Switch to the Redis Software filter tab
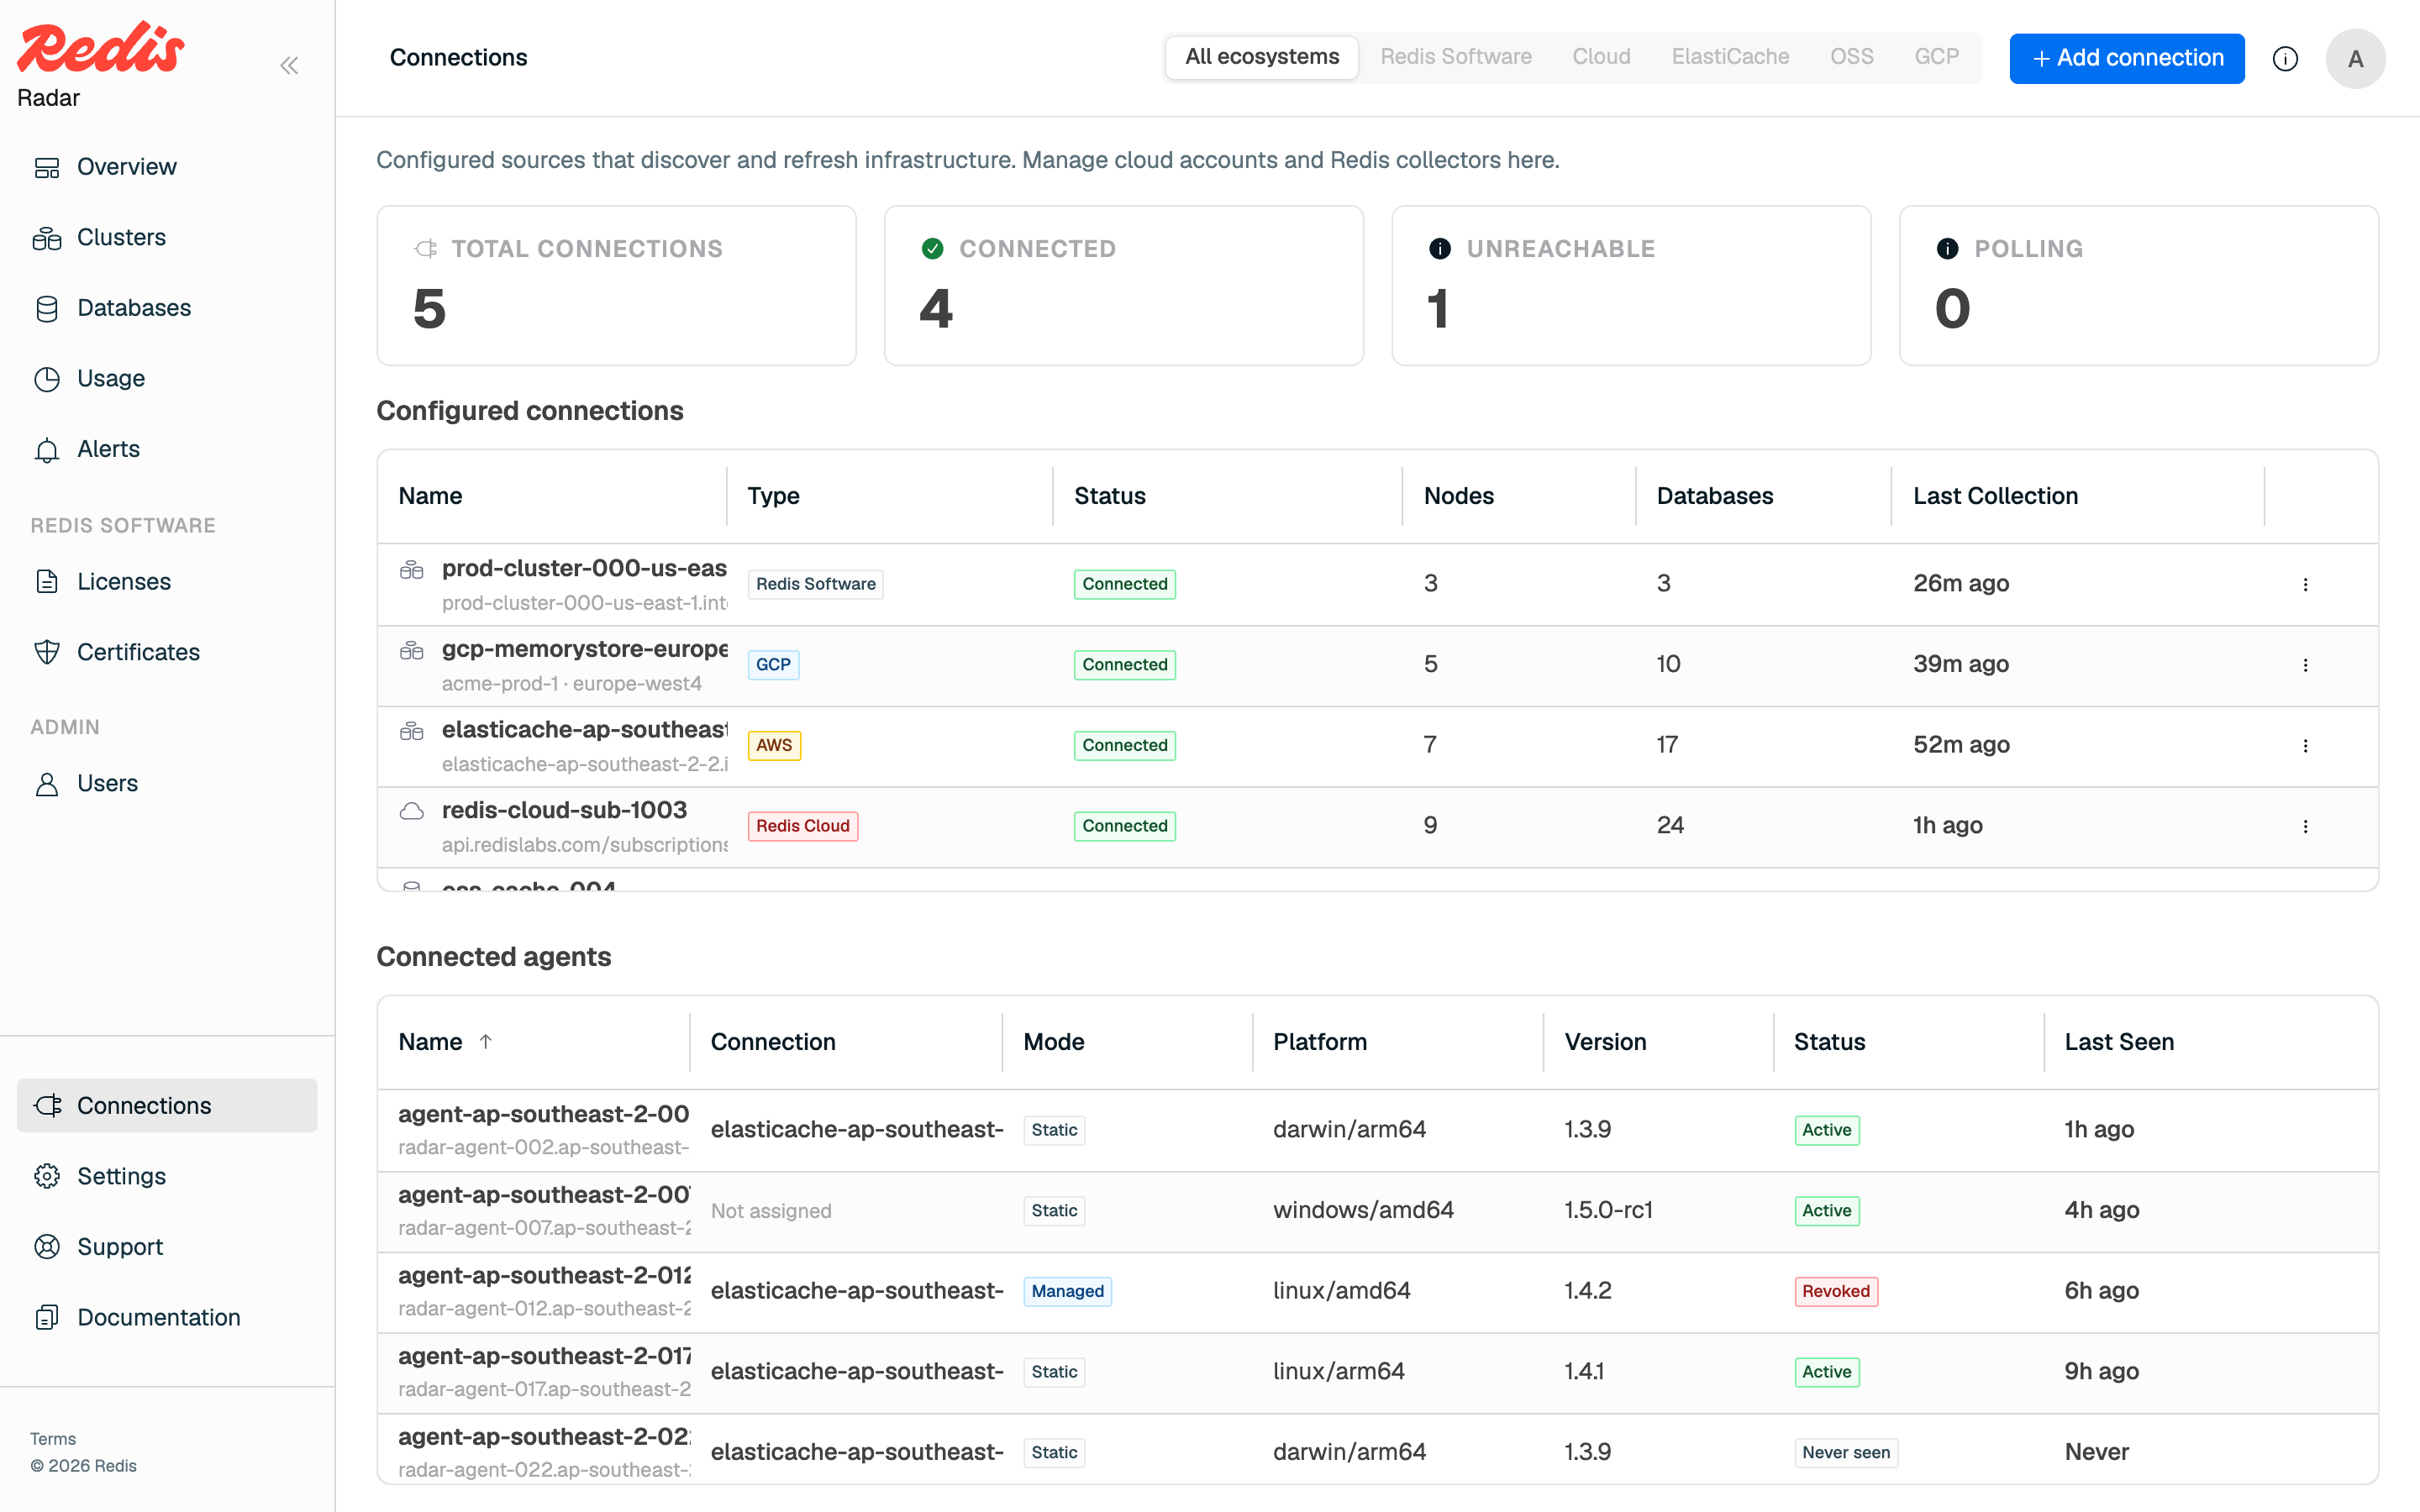Image resolution: width=2420 pixels, height=1512 pixels. coord(1455,57)
